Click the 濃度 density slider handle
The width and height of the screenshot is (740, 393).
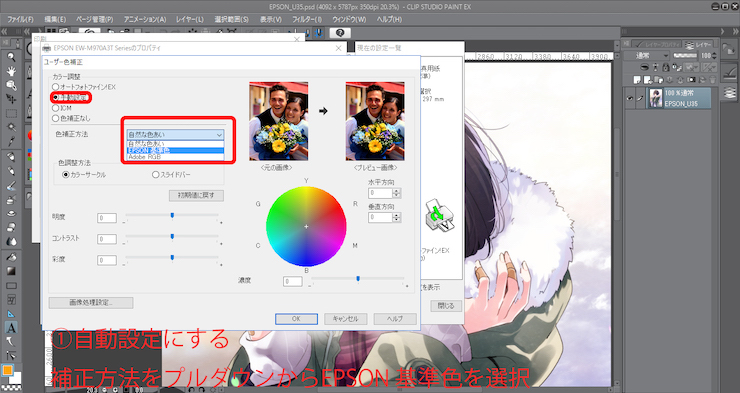pyautogui.click(x=358, y=279)
